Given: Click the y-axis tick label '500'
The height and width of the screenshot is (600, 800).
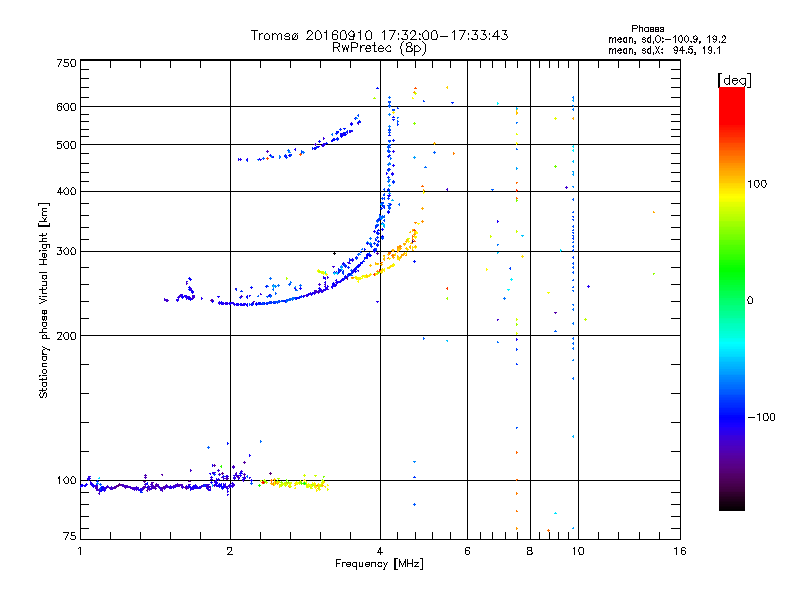Looking at the screenshot, I should 66,145.
